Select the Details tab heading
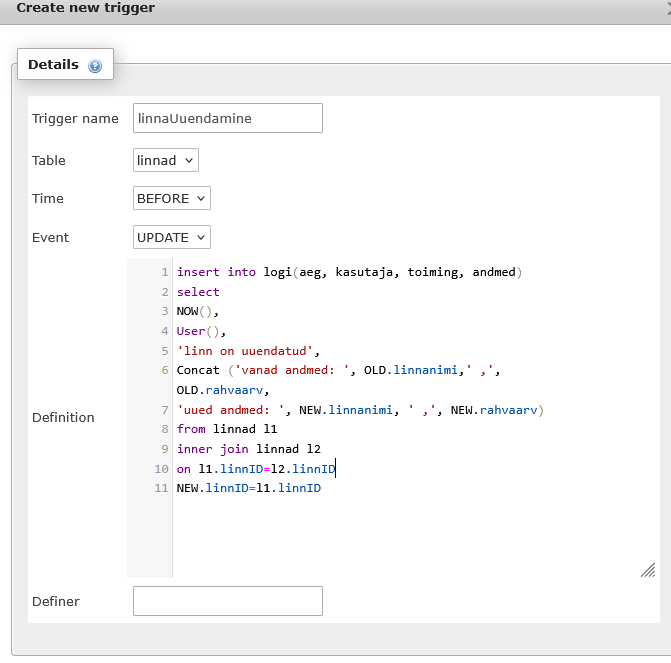Image resolution: width=671 pixels, height=663 pixels. tap(53, 64)
